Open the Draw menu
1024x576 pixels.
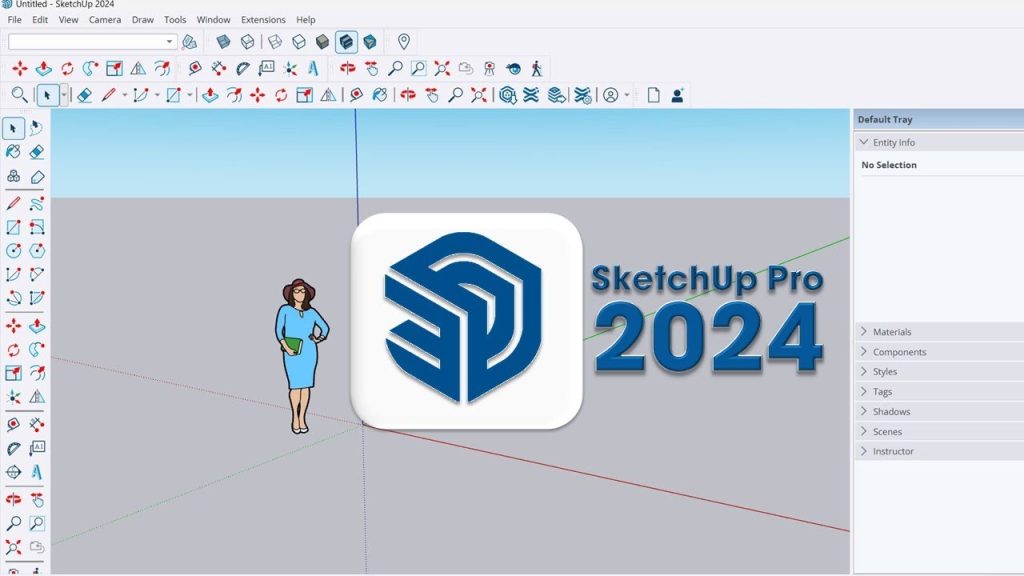click(142, 20)
